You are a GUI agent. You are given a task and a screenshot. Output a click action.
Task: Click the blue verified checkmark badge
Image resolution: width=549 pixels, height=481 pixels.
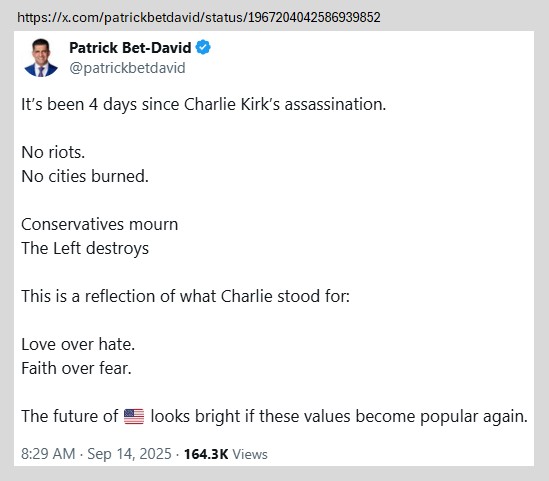(x=203, y=47)
